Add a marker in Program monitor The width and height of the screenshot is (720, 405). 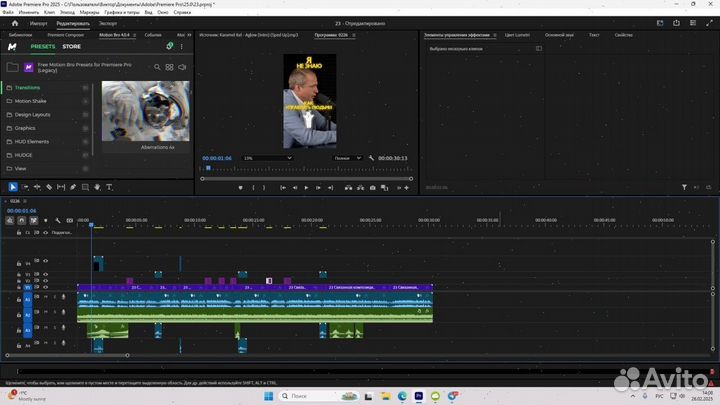pyautogui.click(x=240, y=188)
